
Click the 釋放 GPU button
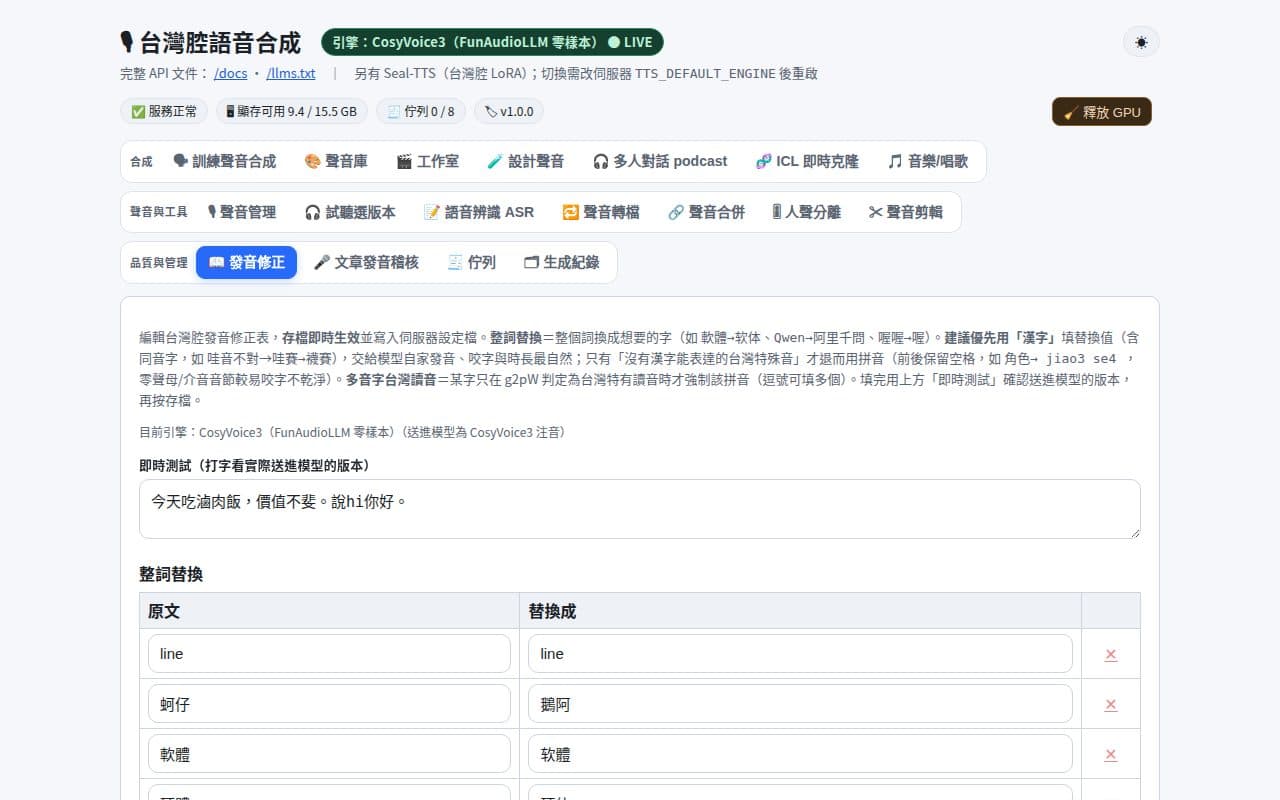pos(1102,112)
